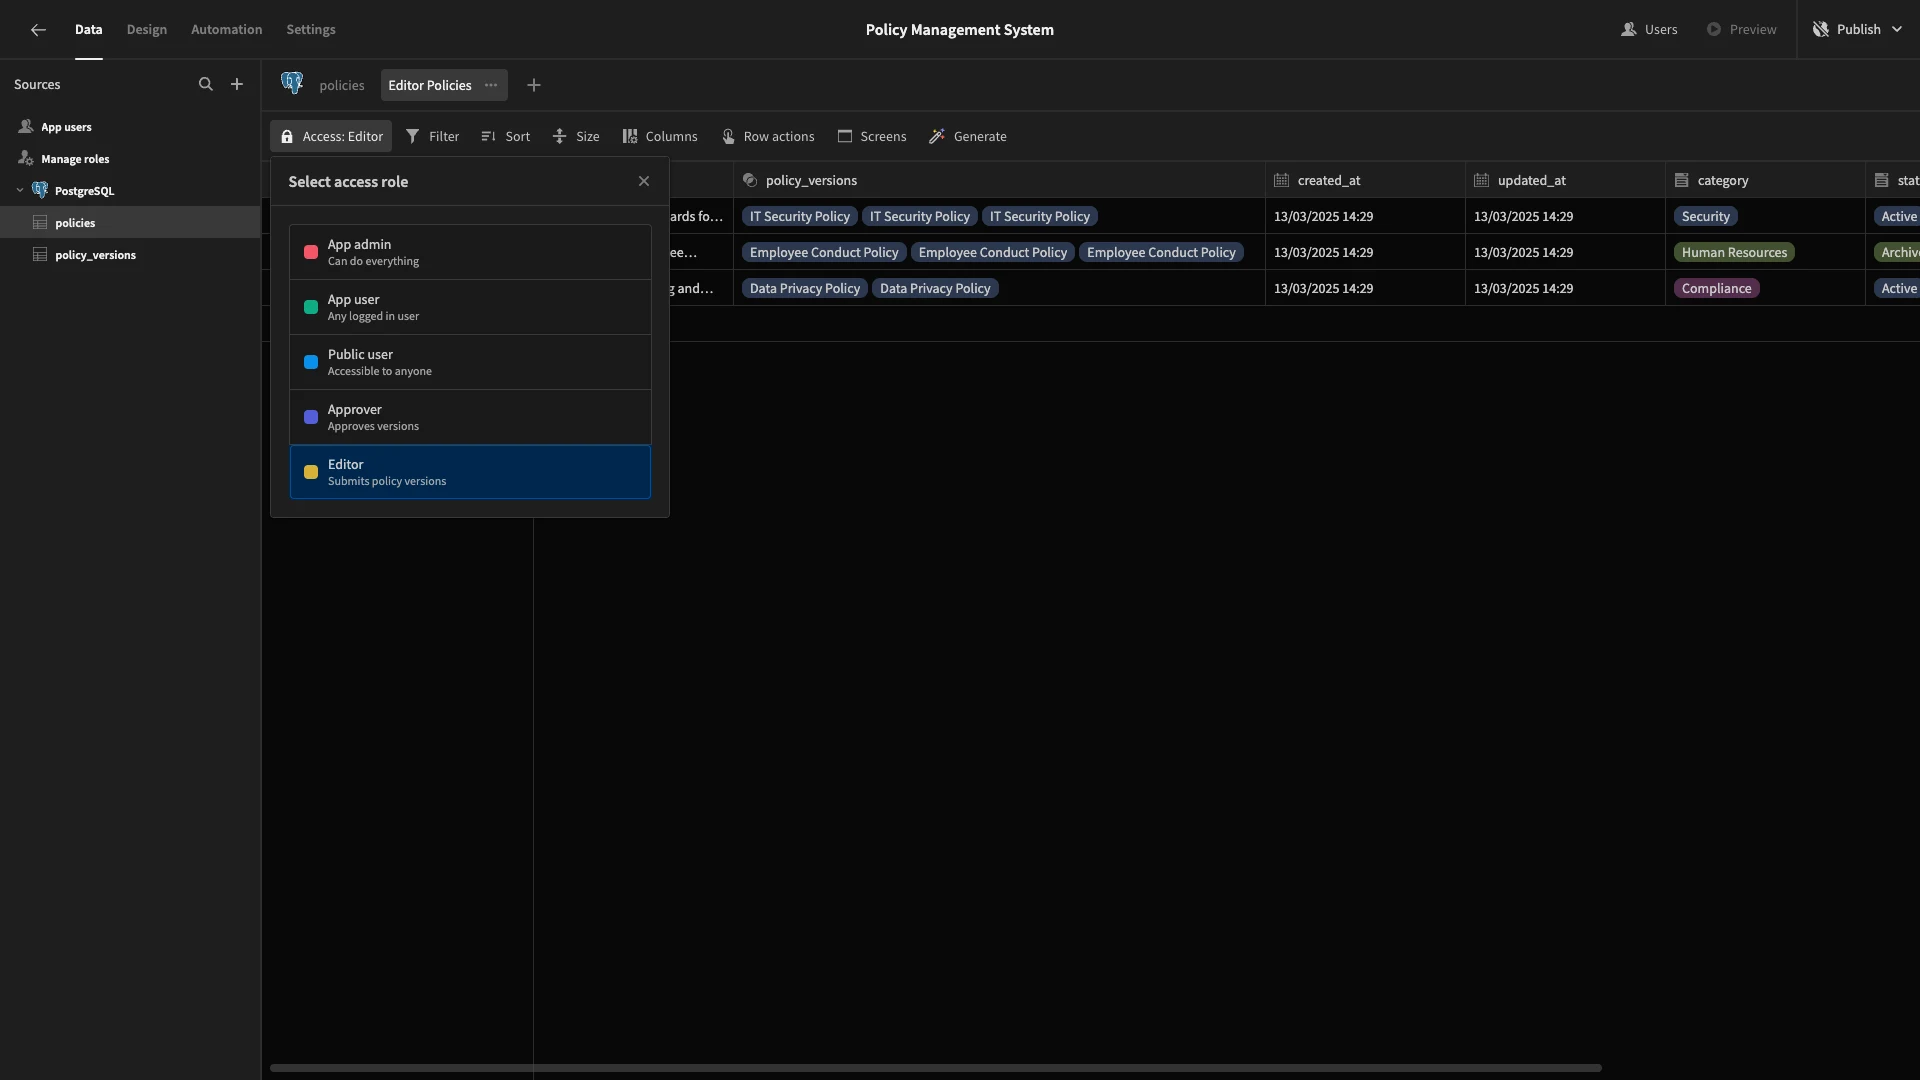
Task: Click the first Employee Conduct Policy tag
Action: click(824, 253)
